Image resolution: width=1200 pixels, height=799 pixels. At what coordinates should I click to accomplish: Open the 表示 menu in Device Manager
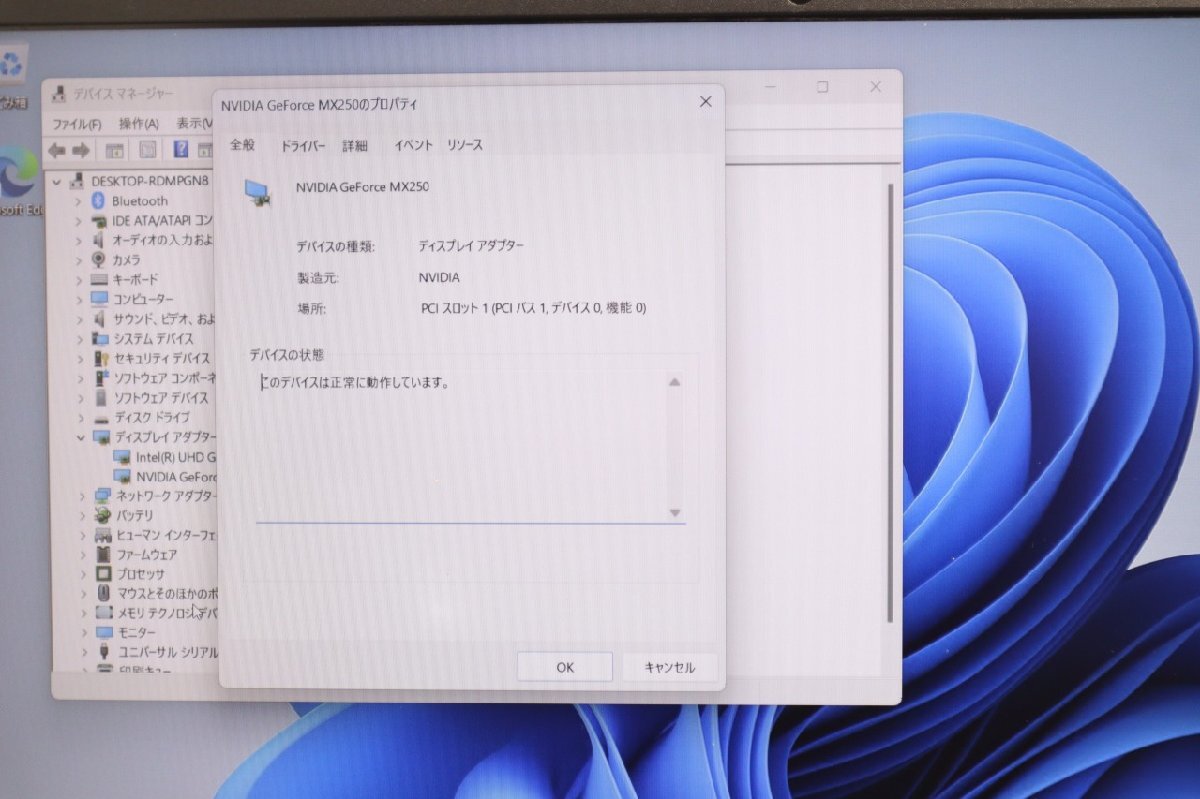pos(190,124)
